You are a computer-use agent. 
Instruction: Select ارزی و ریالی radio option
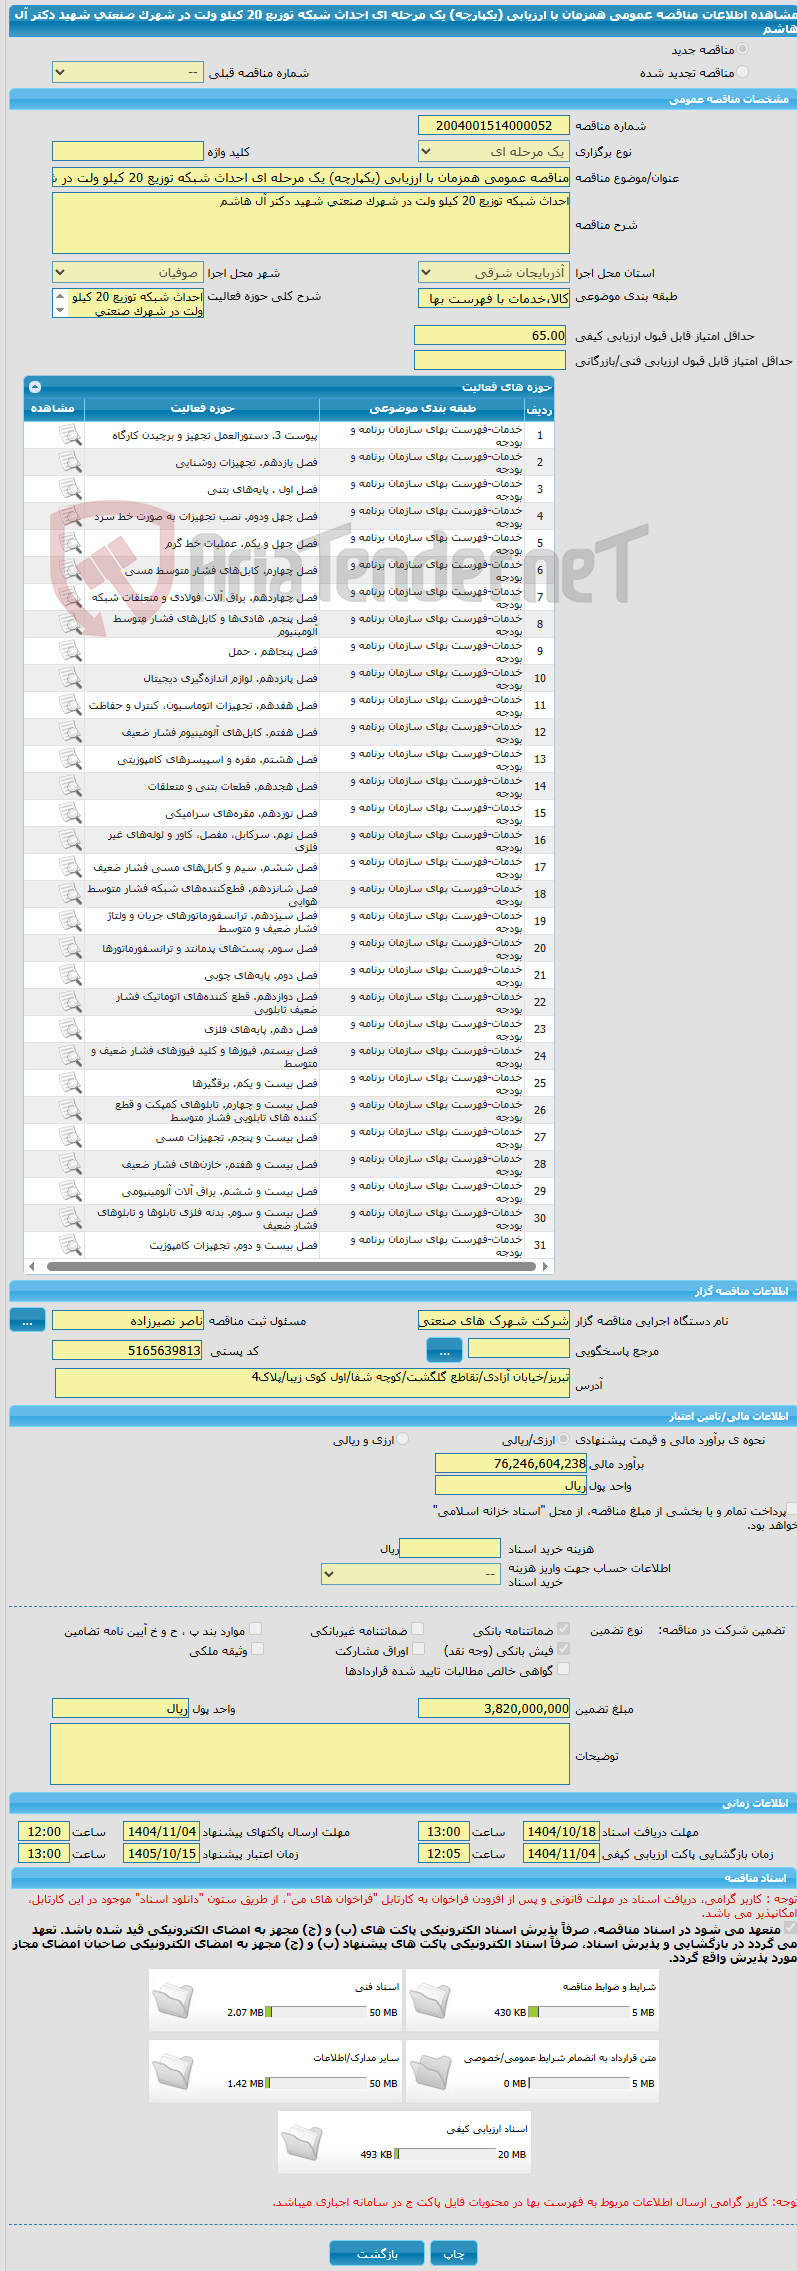[403, 1439]
